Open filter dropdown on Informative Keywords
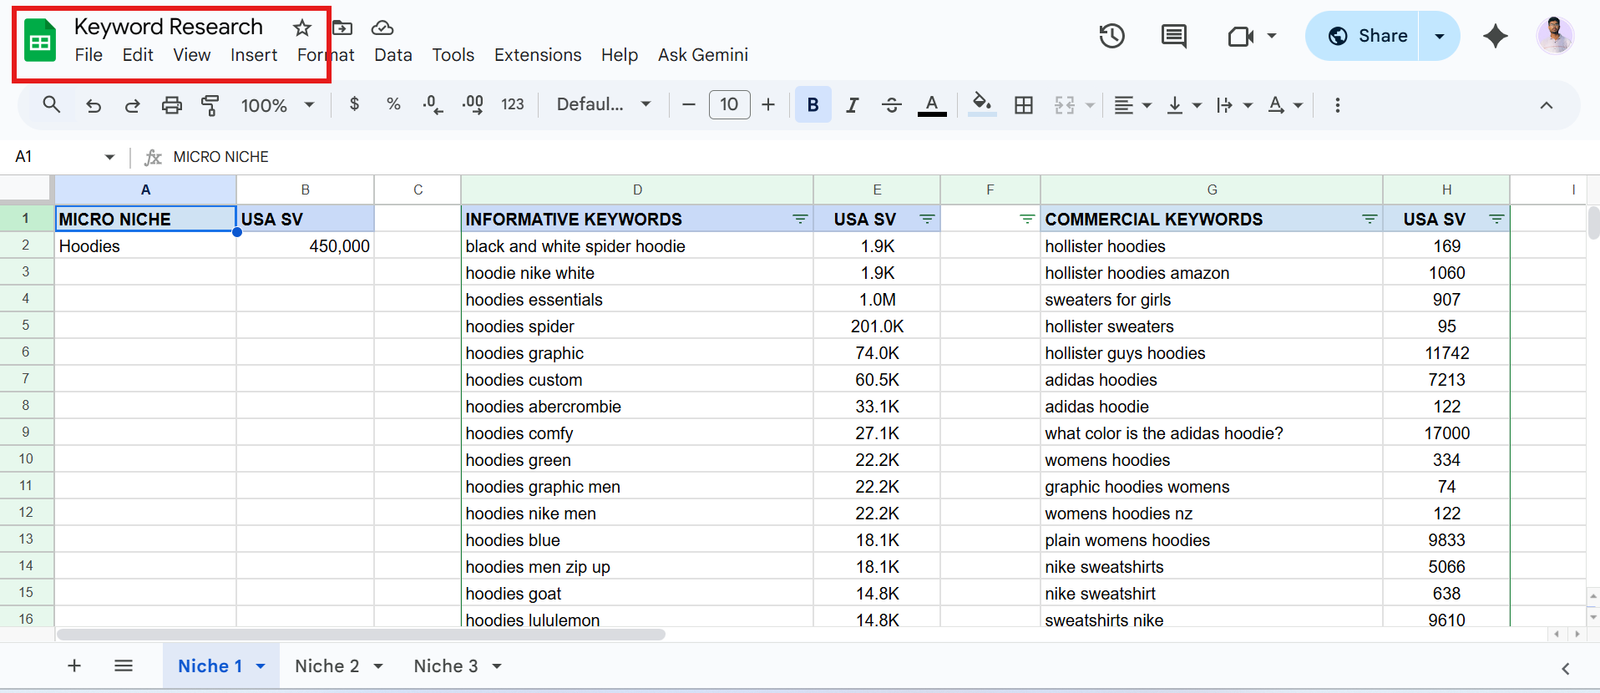 click(x=800, y=219)
